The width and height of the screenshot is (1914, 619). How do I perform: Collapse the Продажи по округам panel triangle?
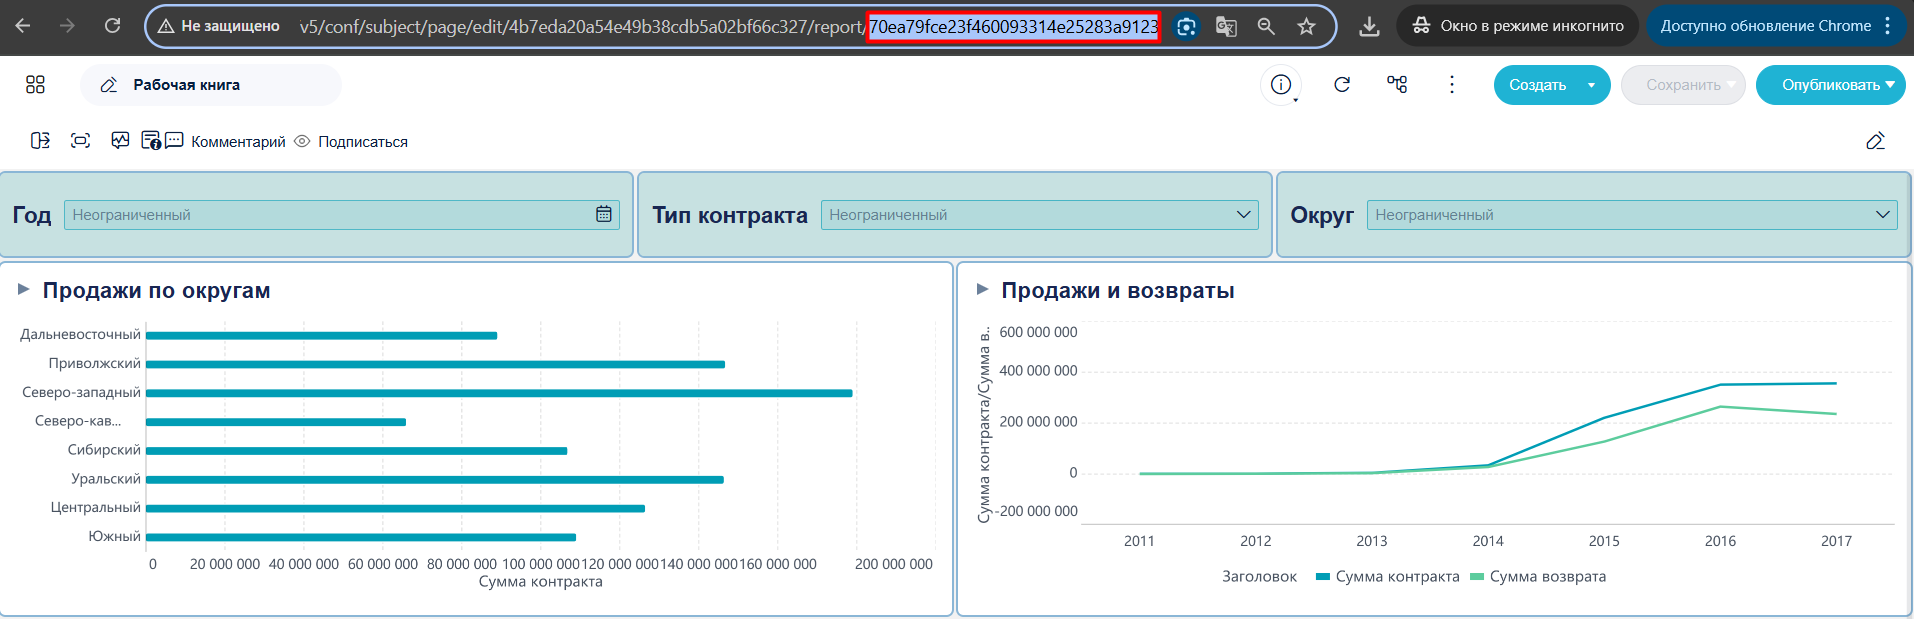click(x=24, y=290)
